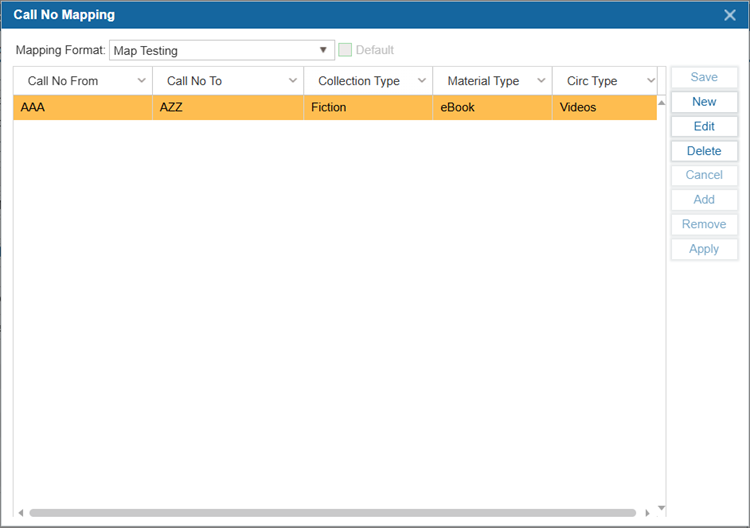The image size is (750, 528).
Task: Expand Material Type column menu arrow
Action: click(x=541, y=81)
